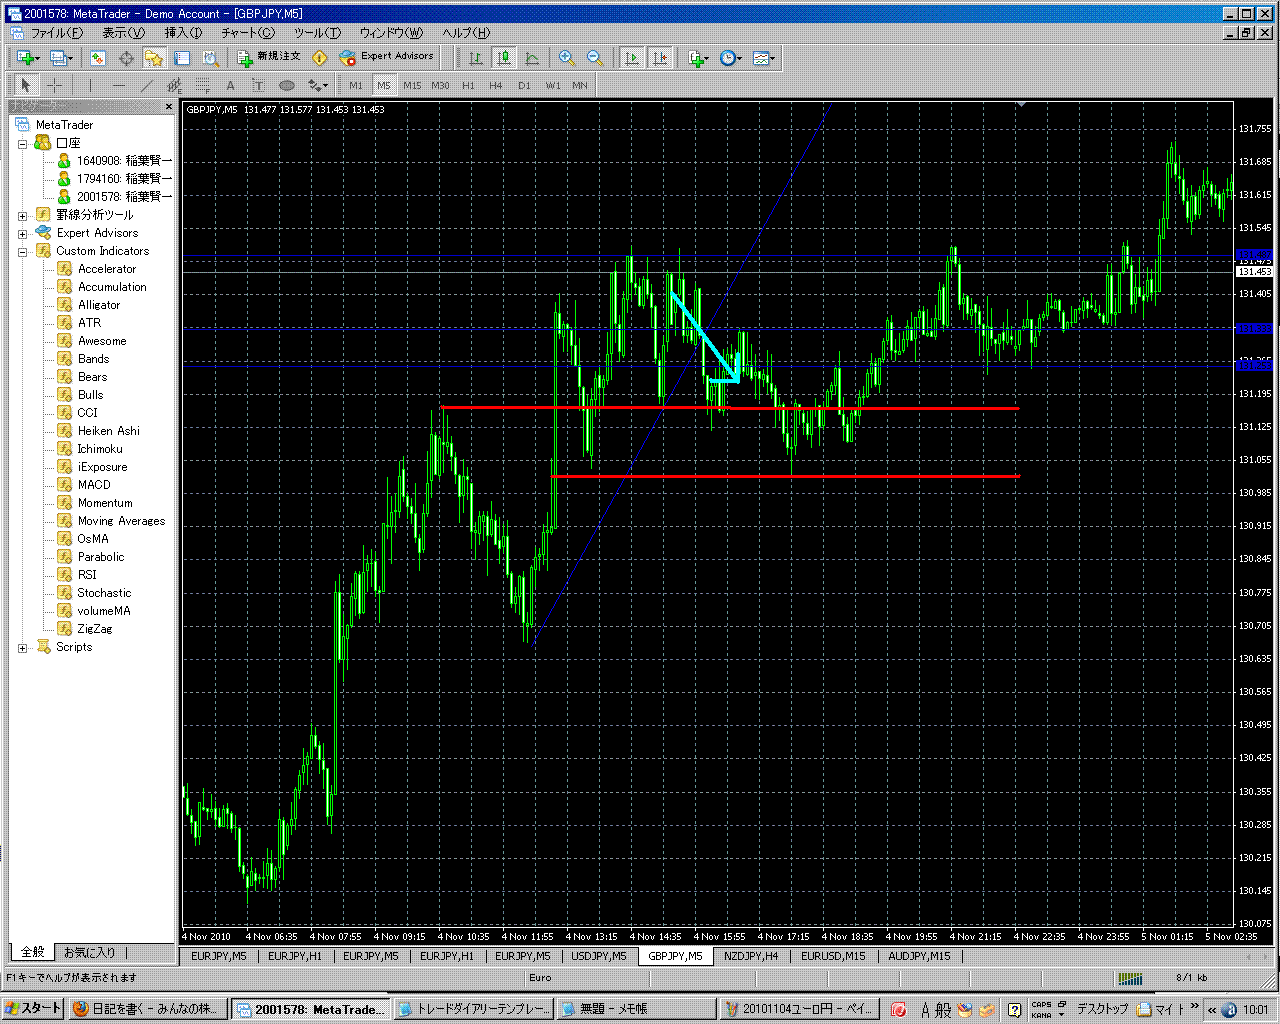Select the horizontal line drawing tool

119,86
